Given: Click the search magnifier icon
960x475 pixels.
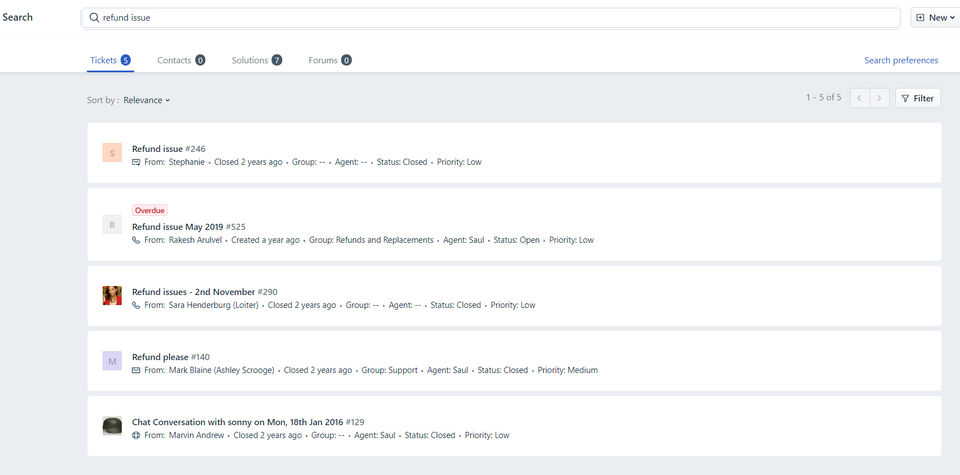Looking at the screenshot, I should coord(94,18).
